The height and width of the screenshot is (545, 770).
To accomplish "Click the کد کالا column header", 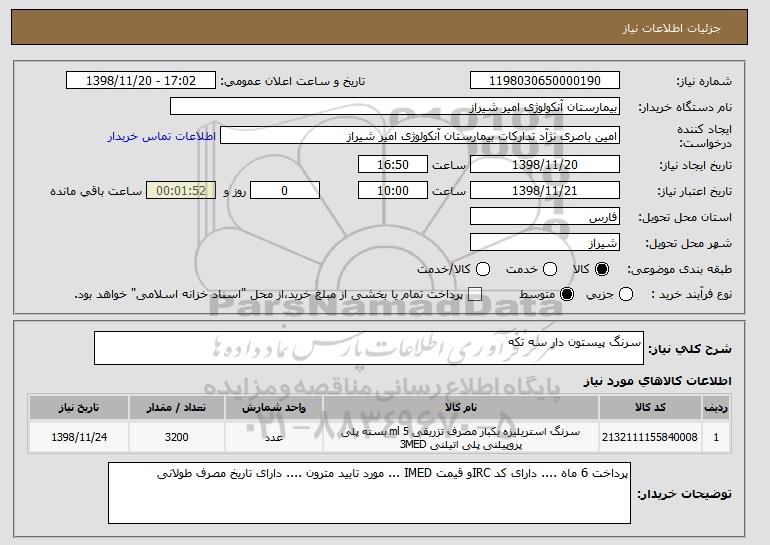I will point(650,408).
